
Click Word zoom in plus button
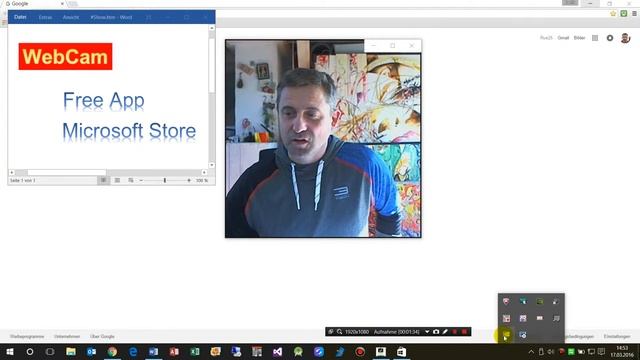(189, 180)
